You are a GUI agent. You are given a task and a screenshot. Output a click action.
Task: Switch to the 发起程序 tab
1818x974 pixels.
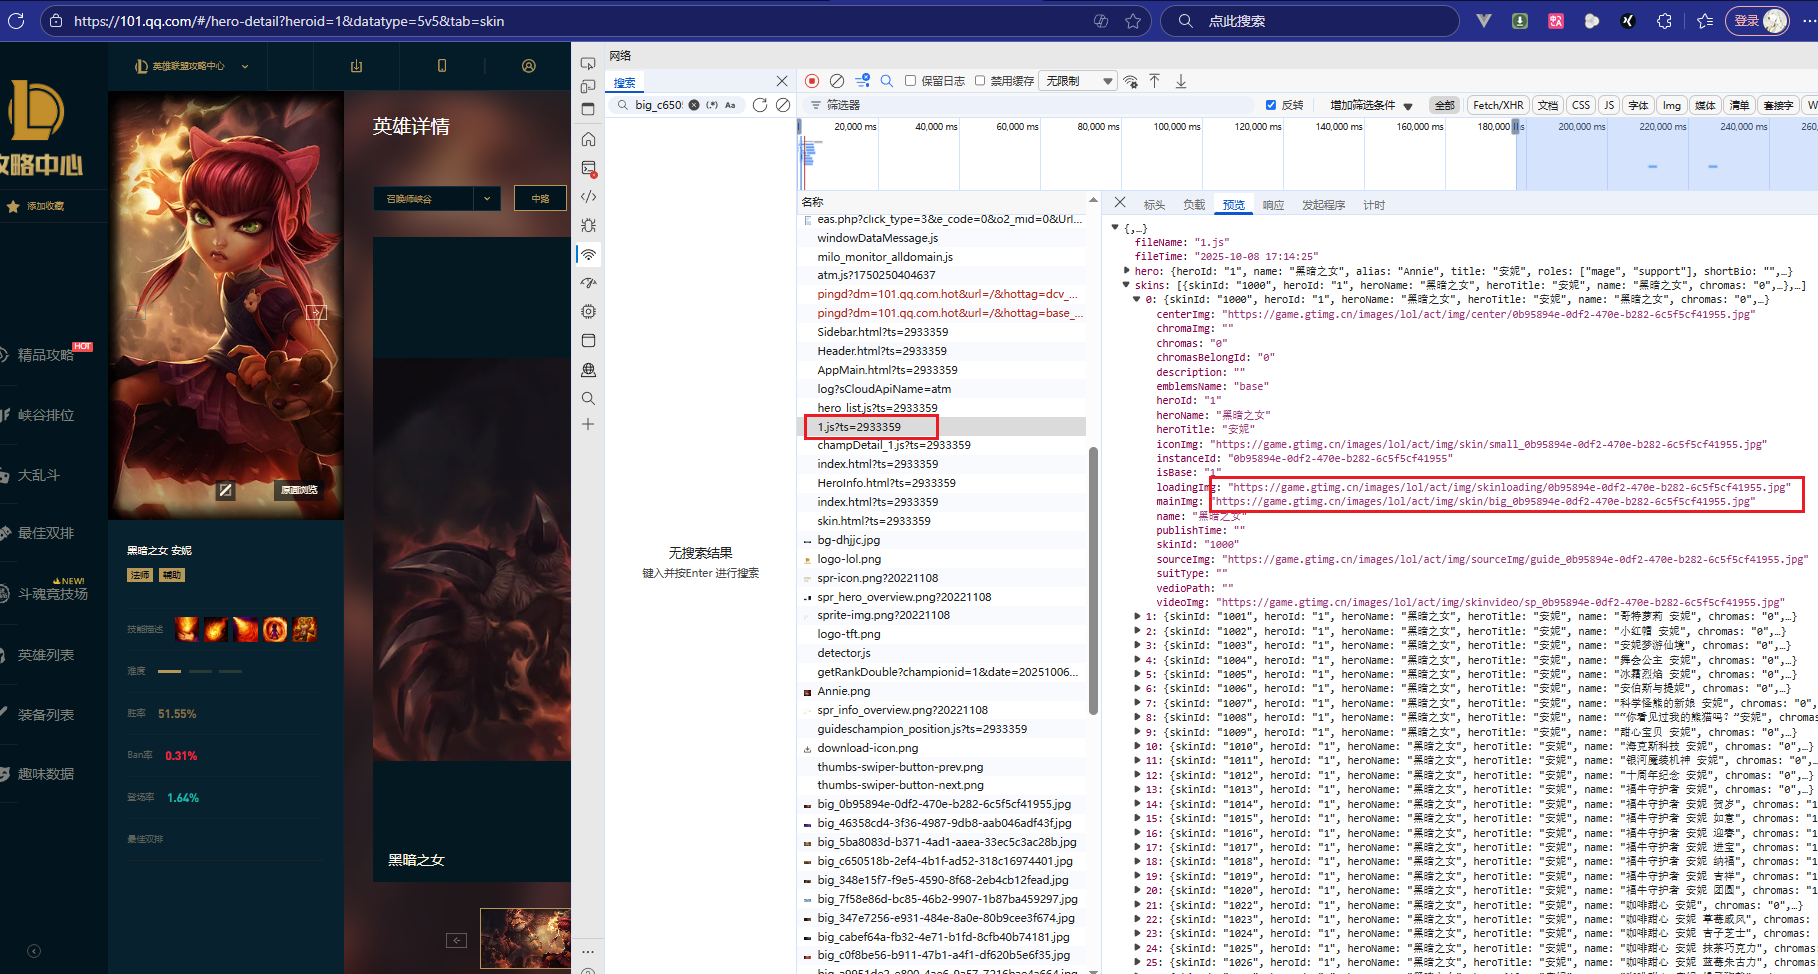(1323, 205)
